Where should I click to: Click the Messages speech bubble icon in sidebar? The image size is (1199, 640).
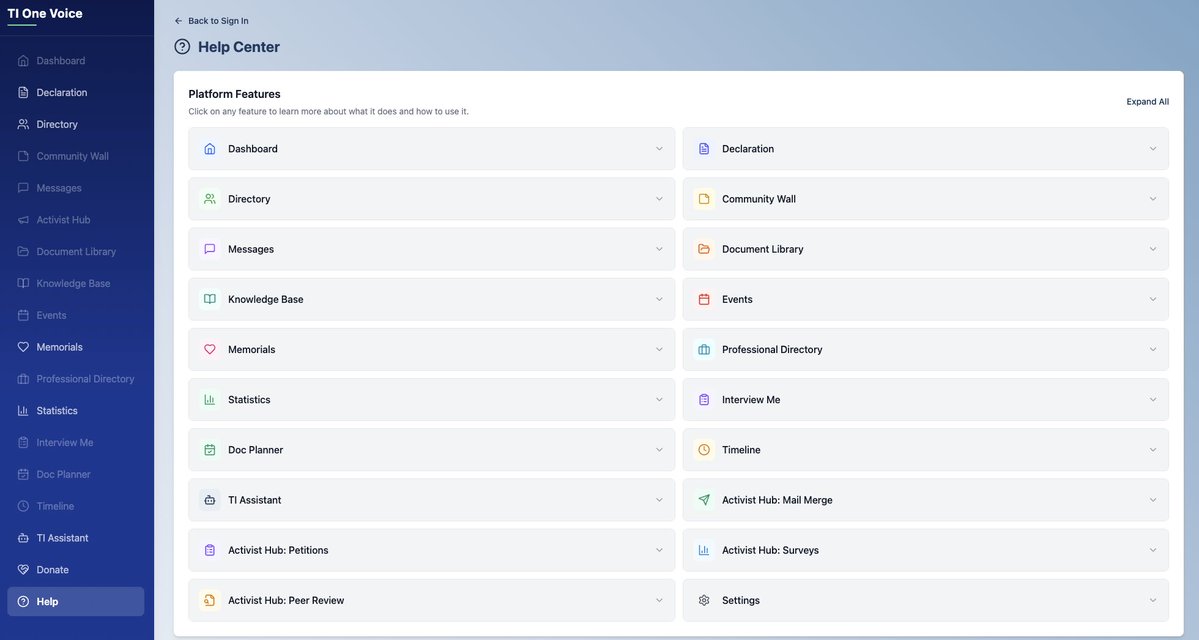point(23,188)
